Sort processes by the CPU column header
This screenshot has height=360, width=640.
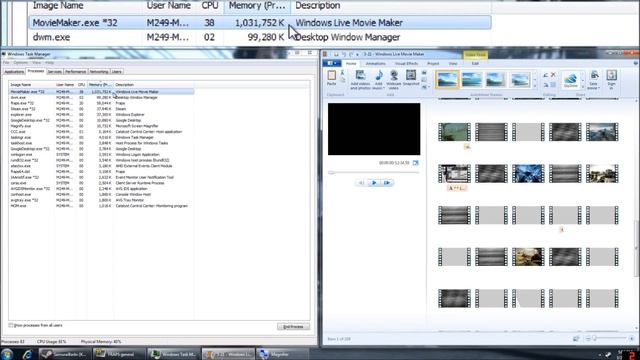click(x=81, y=85)
